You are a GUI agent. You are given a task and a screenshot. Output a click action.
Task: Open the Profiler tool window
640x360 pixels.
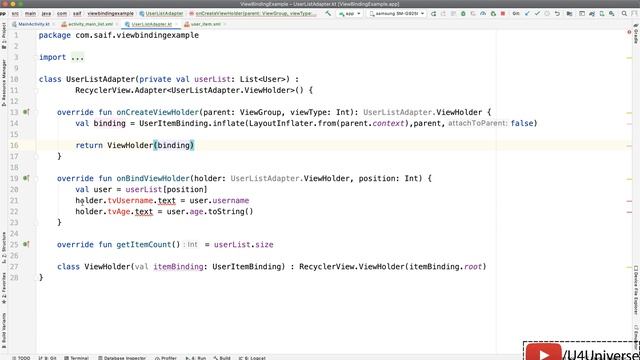[166, 358]
